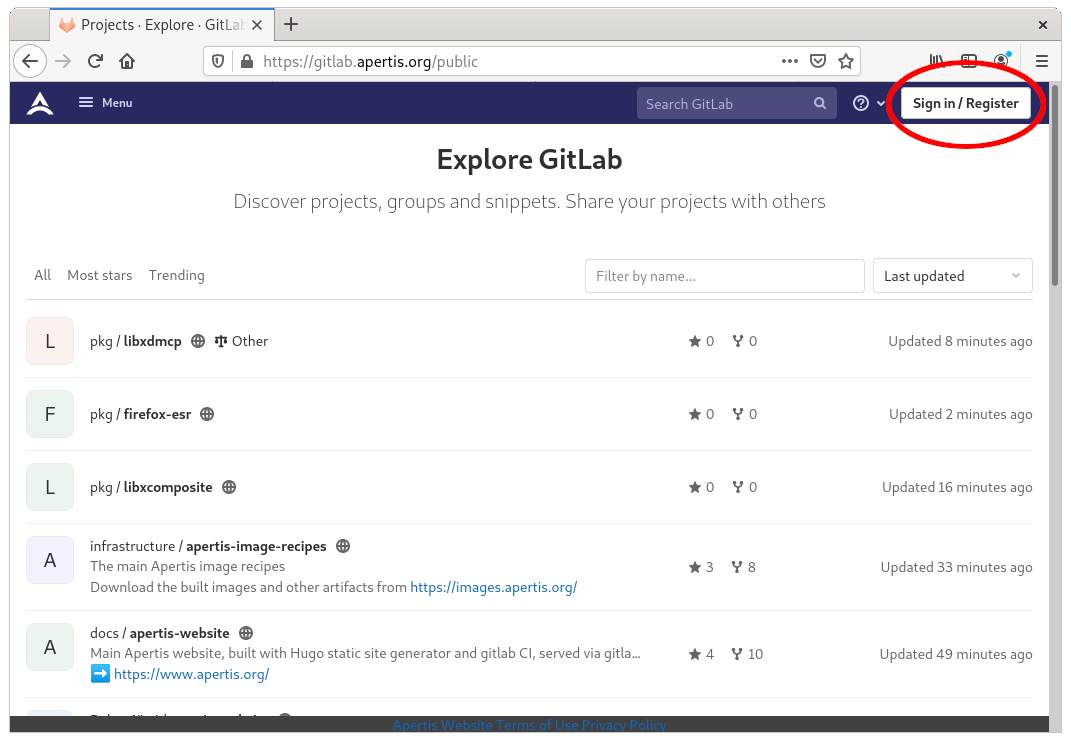Follow the https://www.apertis.org/ link

pyautogui.click(x=191, y=674)
